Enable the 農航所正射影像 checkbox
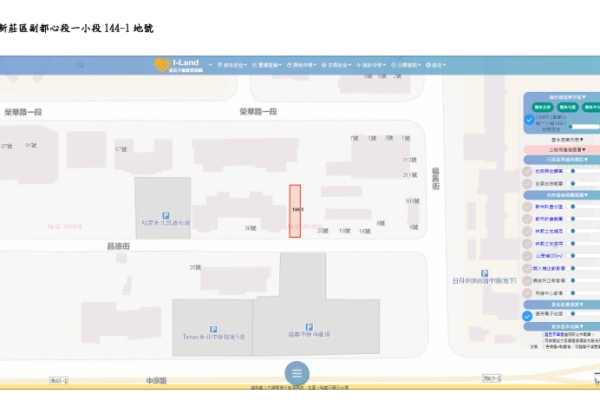The width and height of the screenshot is (600, 400). 527,281
